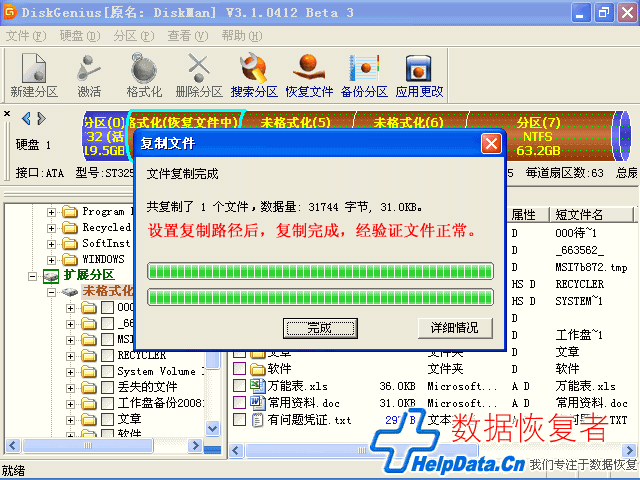Open the 分区(P) menu
Image resolution: width=640 pixels, height=480 pixels.
133,36
